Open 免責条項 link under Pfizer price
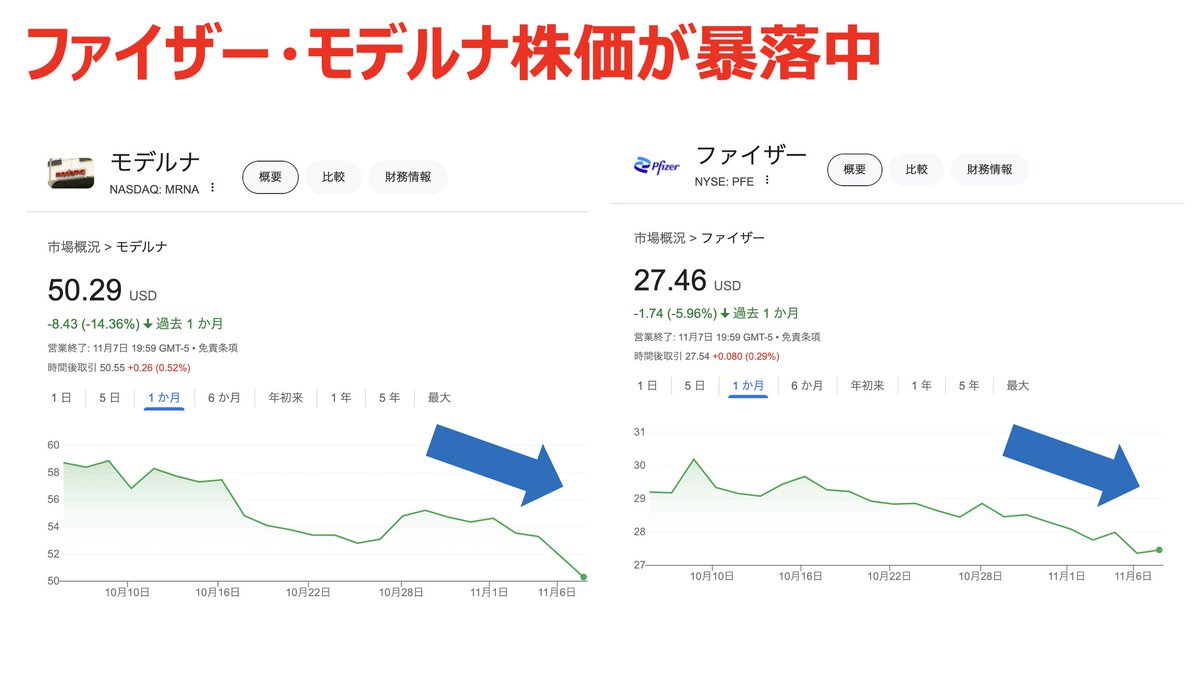Viewport: 1200px width, 676px height. point(803,337)
